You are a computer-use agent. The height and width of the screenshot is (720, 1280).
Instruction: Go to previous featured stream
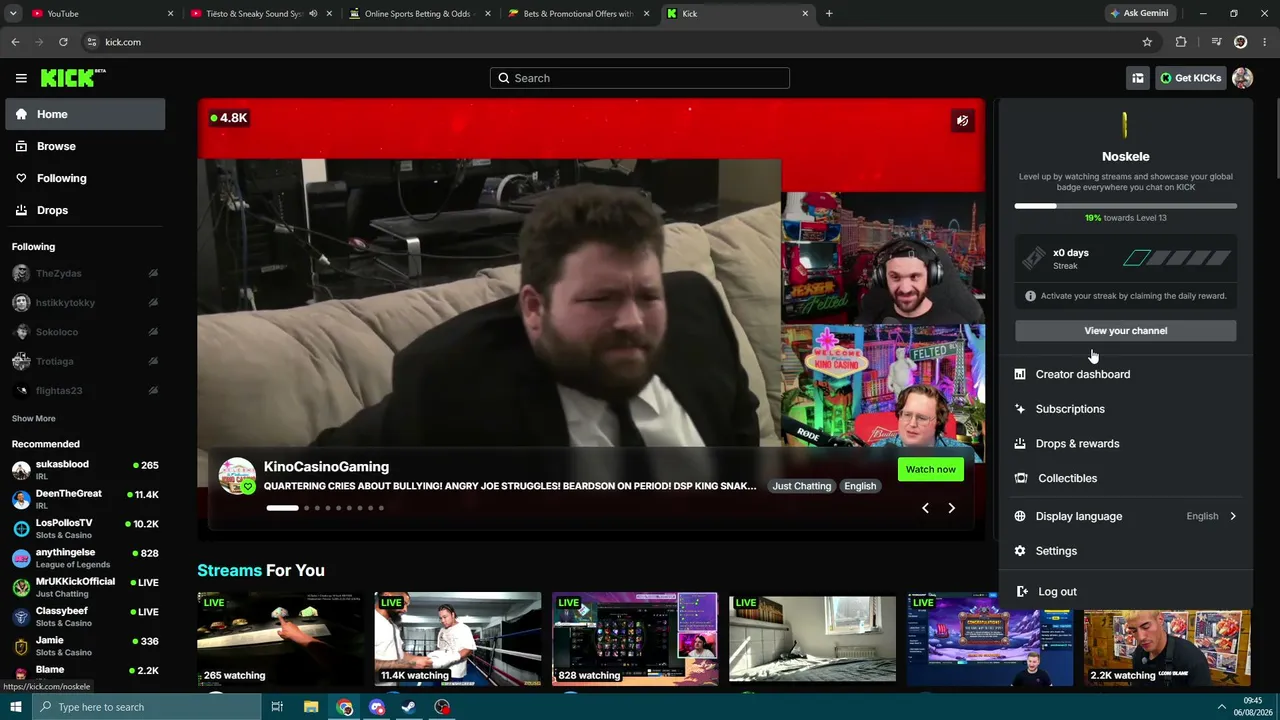point(925,508)
